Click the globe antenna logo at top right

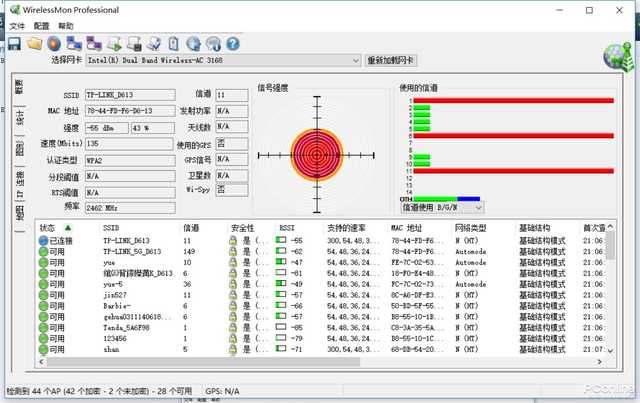click(x=619, y=57)
